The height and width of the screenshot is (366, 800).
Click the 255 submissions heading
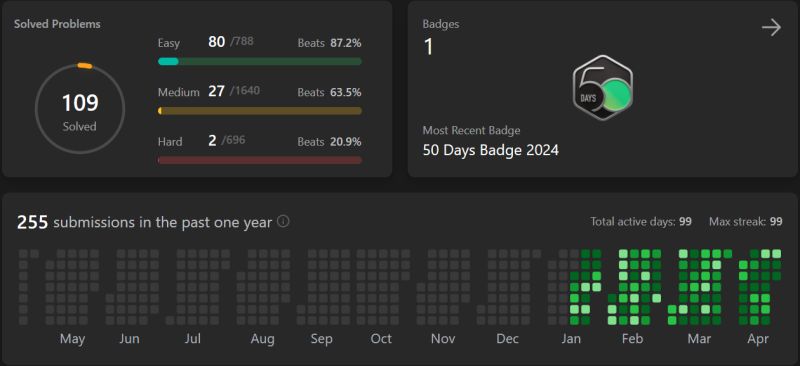144,222
